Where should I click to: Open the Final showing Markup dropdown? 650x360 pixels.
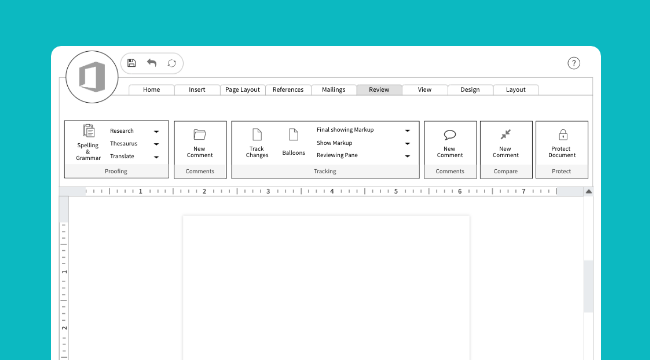click(x=363, y=130)
